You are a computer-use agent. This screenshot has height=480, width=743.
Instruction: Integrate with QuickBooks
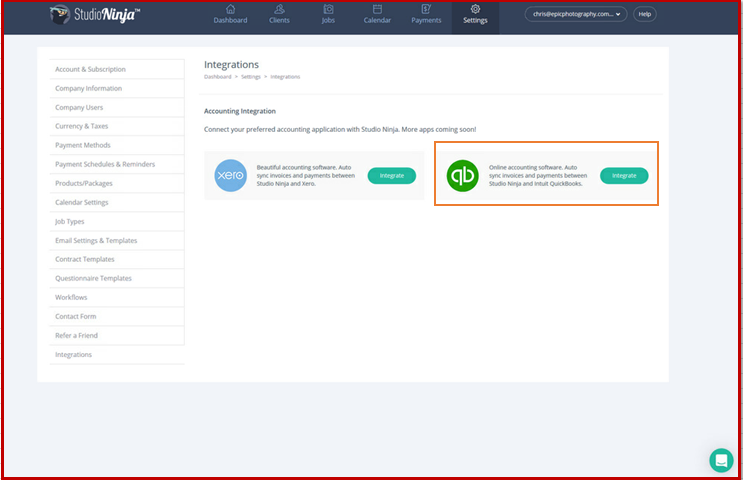[624, 175]
